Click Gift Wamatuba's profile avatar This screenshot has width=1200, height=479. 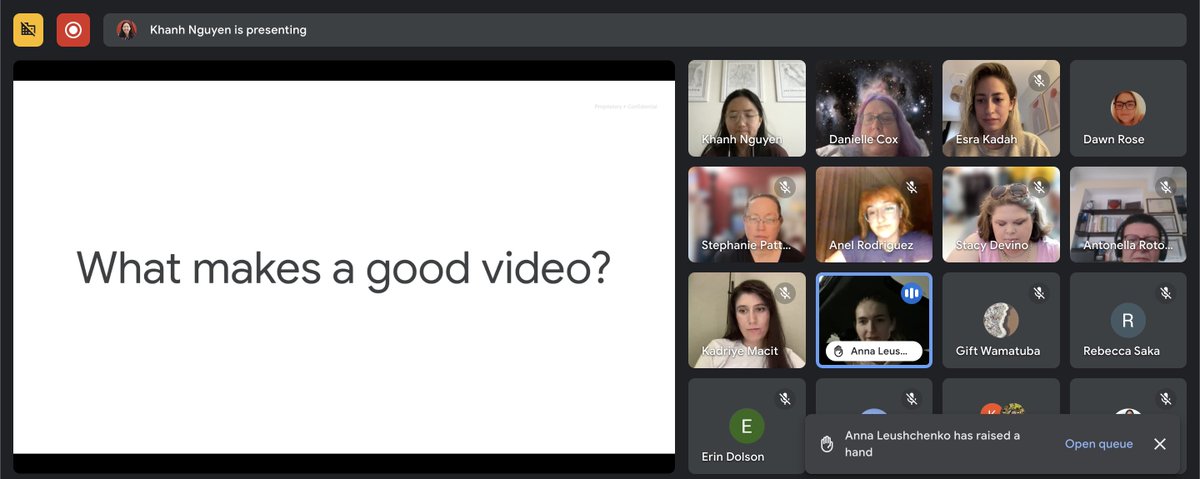coord(1001,320)
